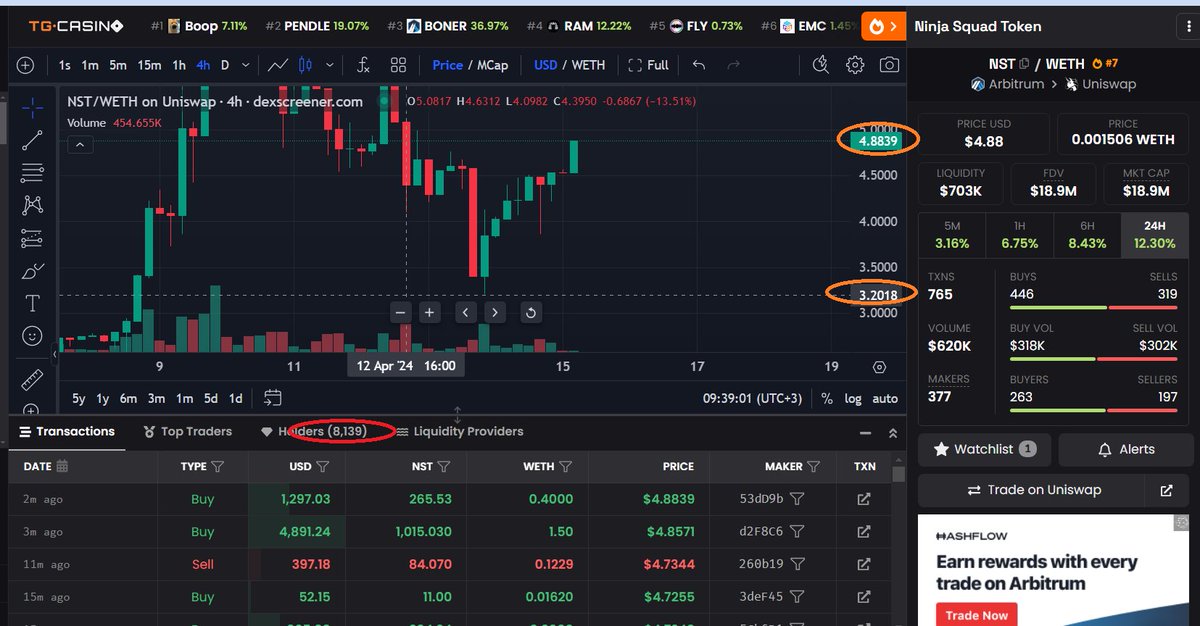Undo the last chart action

(x=699, y=65)
